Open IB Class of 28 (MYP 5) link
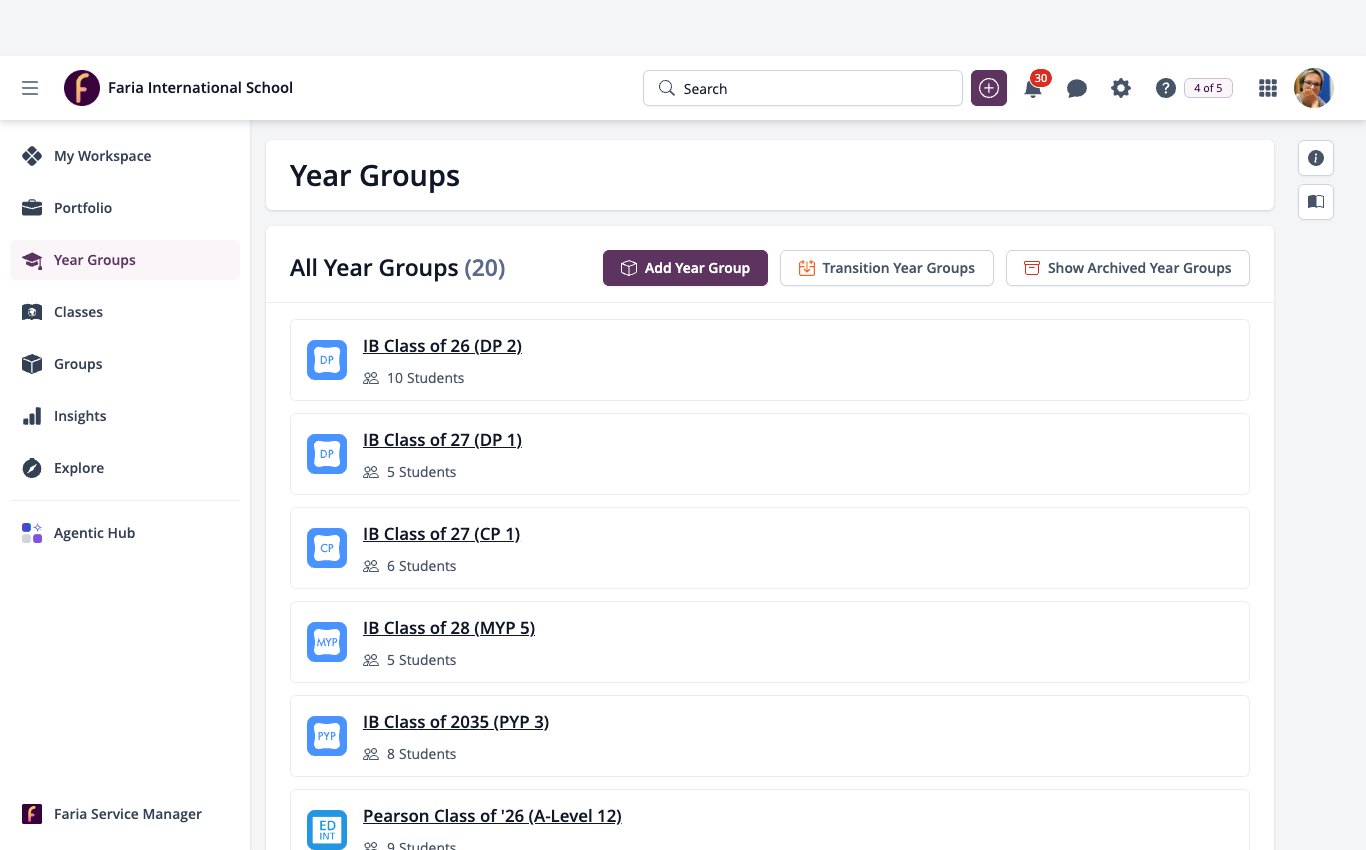 (x=449, y=628)
